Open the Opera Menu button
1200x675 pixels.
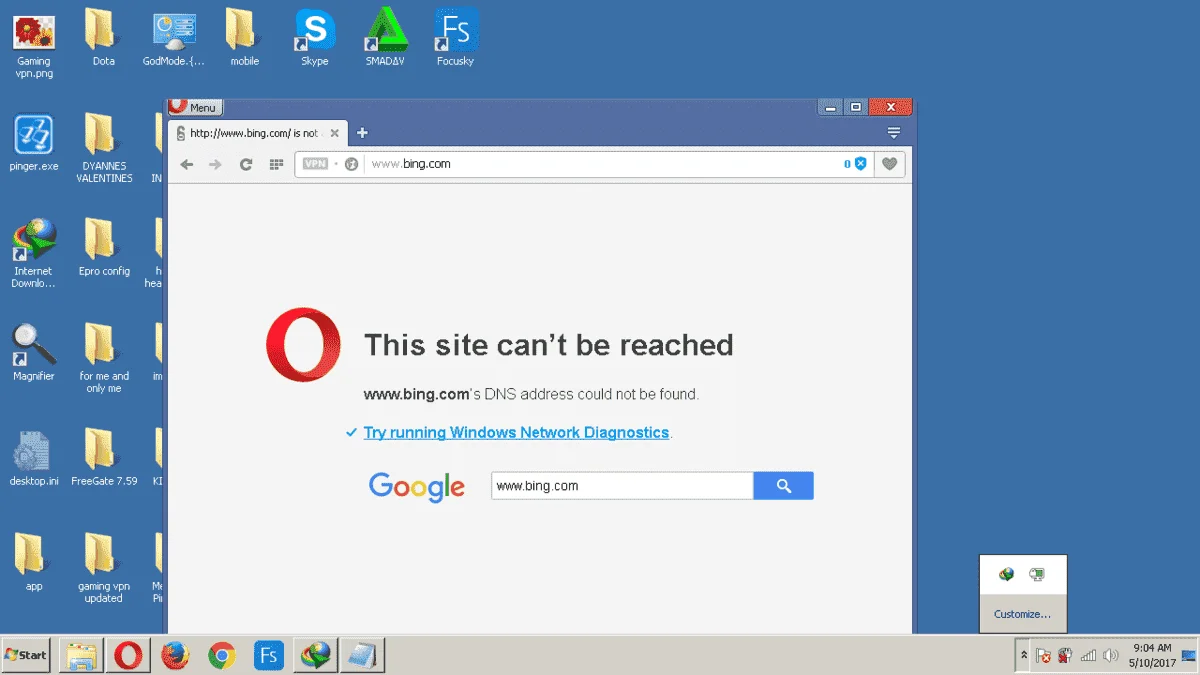(196, 107)
